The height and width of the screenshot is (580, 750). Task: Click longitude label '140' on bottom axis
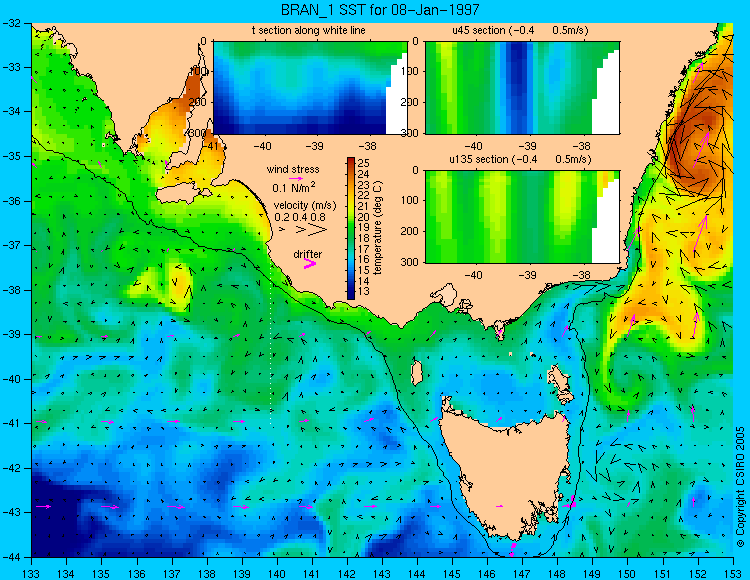pos(277,574)
